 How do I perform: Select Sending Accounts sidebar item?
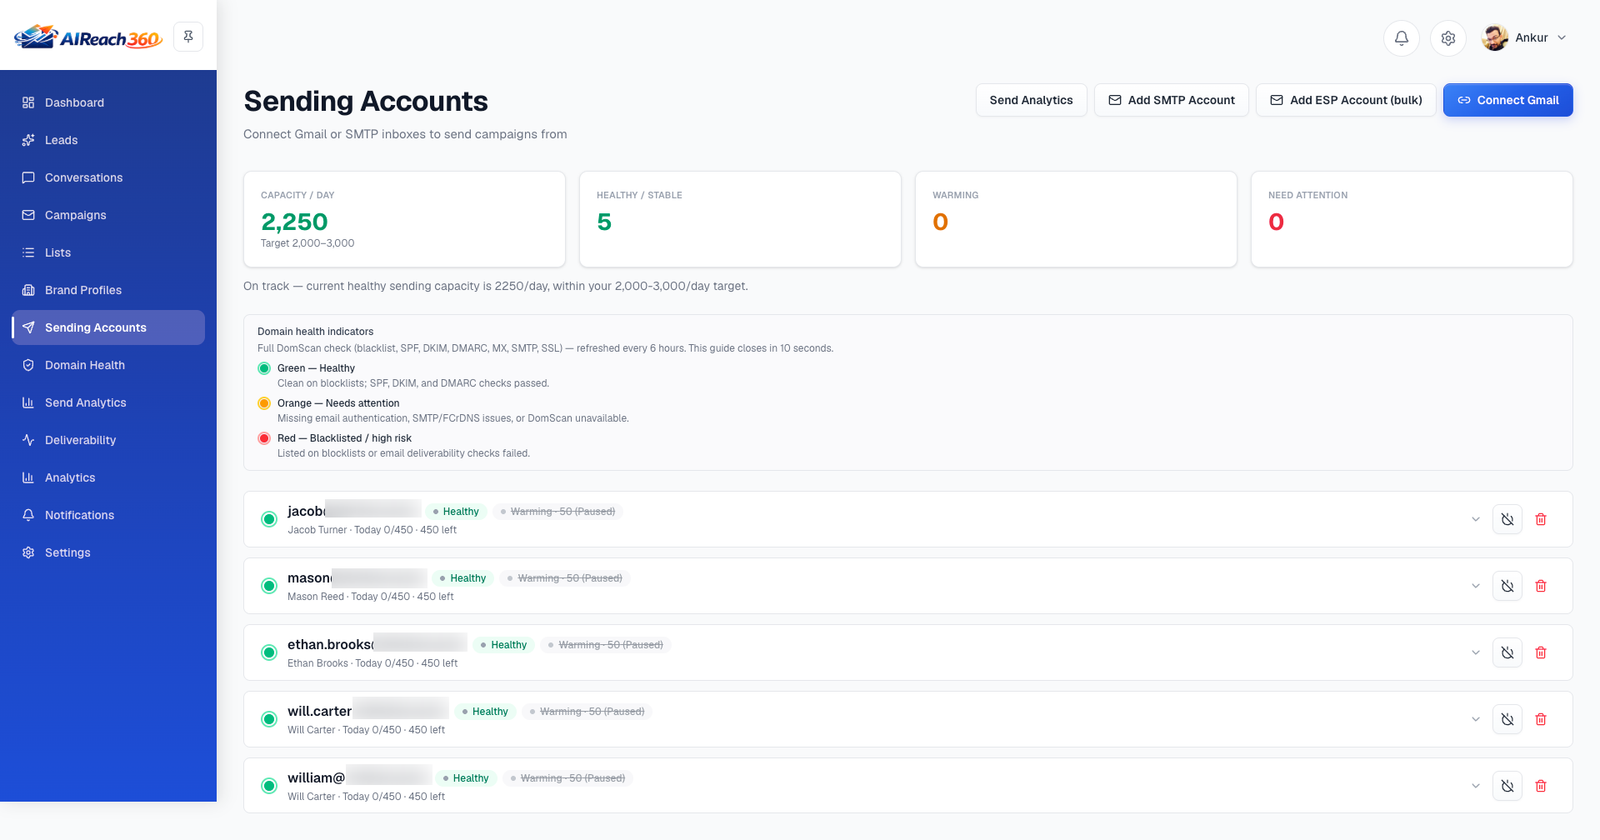point(108,327)
